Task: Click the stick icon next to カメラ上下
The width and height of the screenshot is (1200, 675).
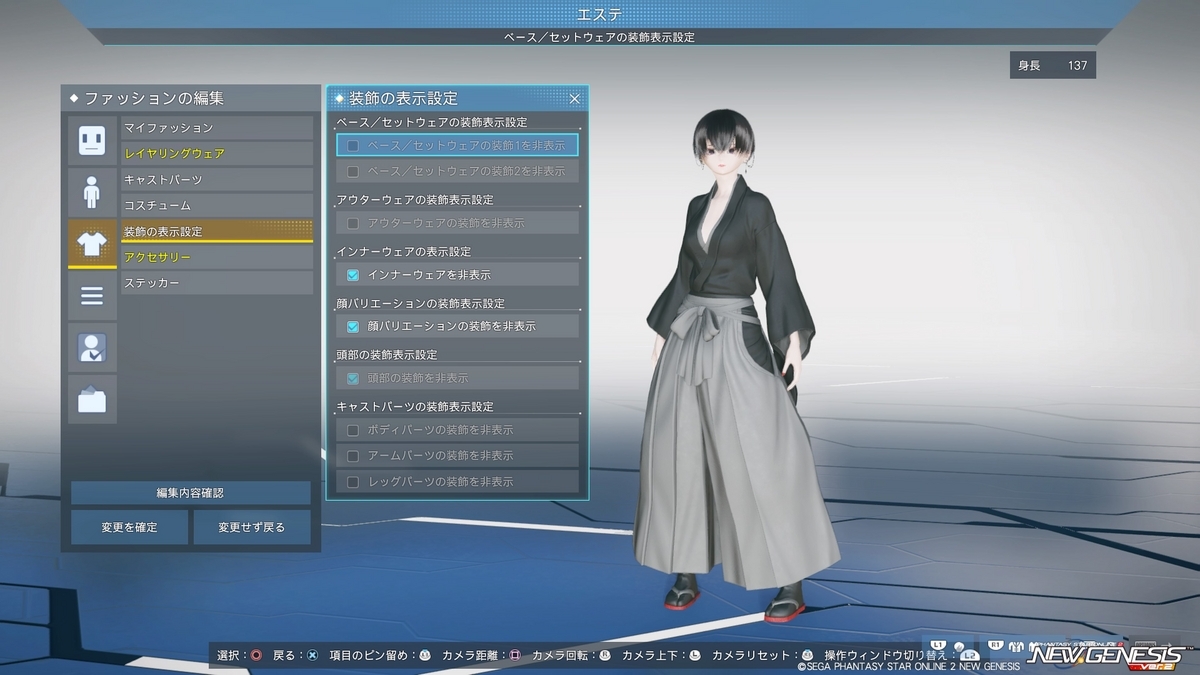Action: 693,656
